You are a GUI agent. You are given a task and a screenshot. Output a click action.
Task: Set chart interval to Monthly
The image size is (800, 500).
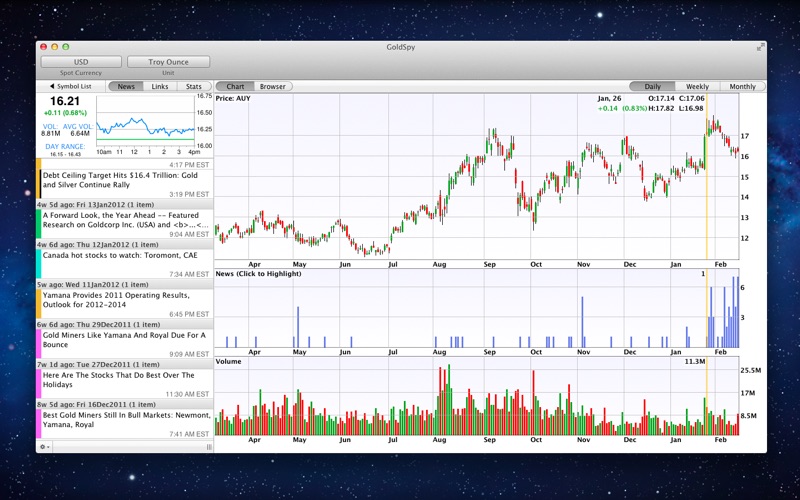[x=742, y=86]
